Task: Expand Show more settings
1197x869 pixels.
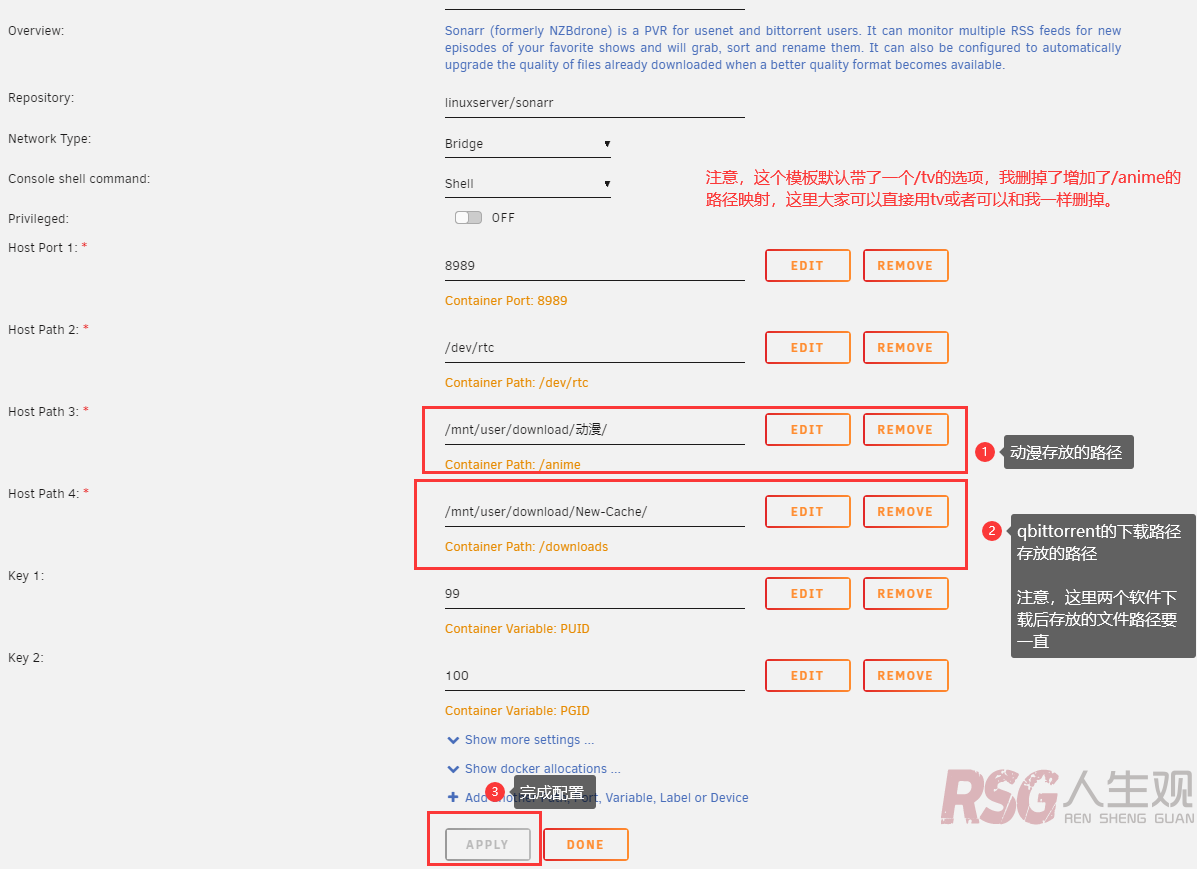Action: (529, 740)
